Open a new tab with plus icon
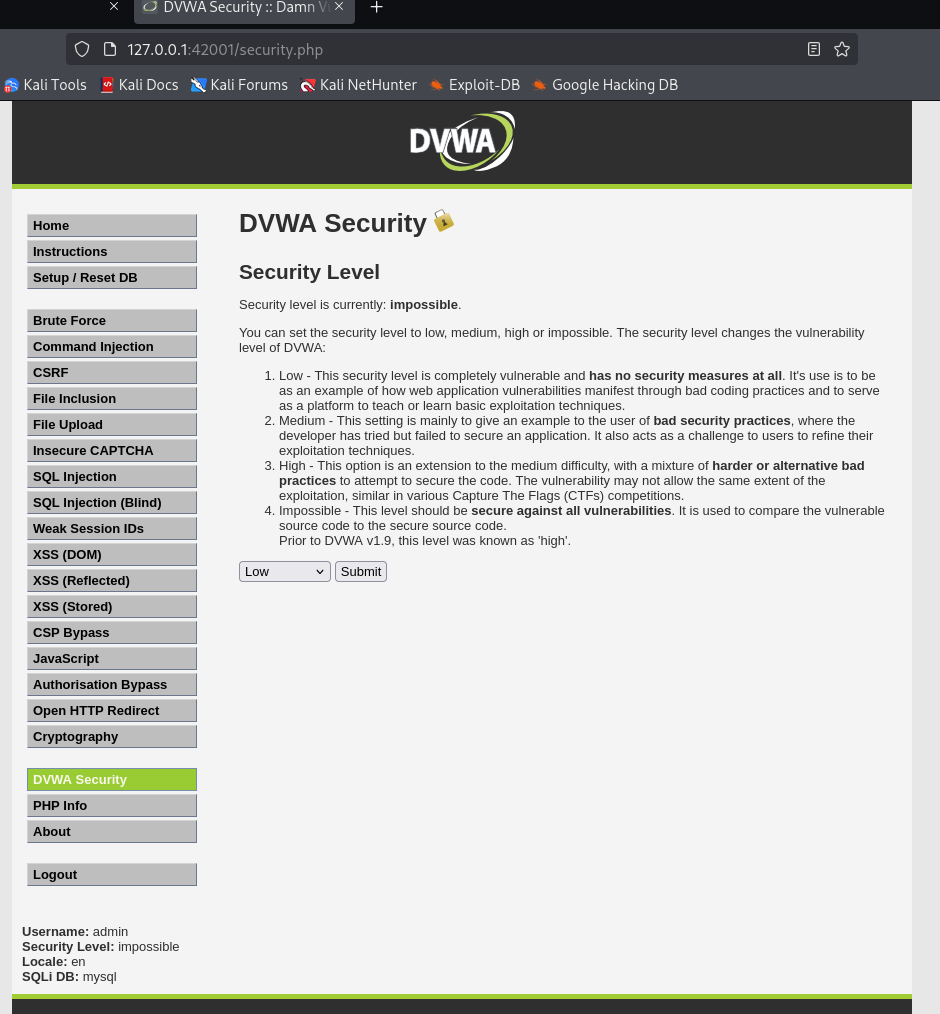 pyautogui.click(x=376, y=7)
